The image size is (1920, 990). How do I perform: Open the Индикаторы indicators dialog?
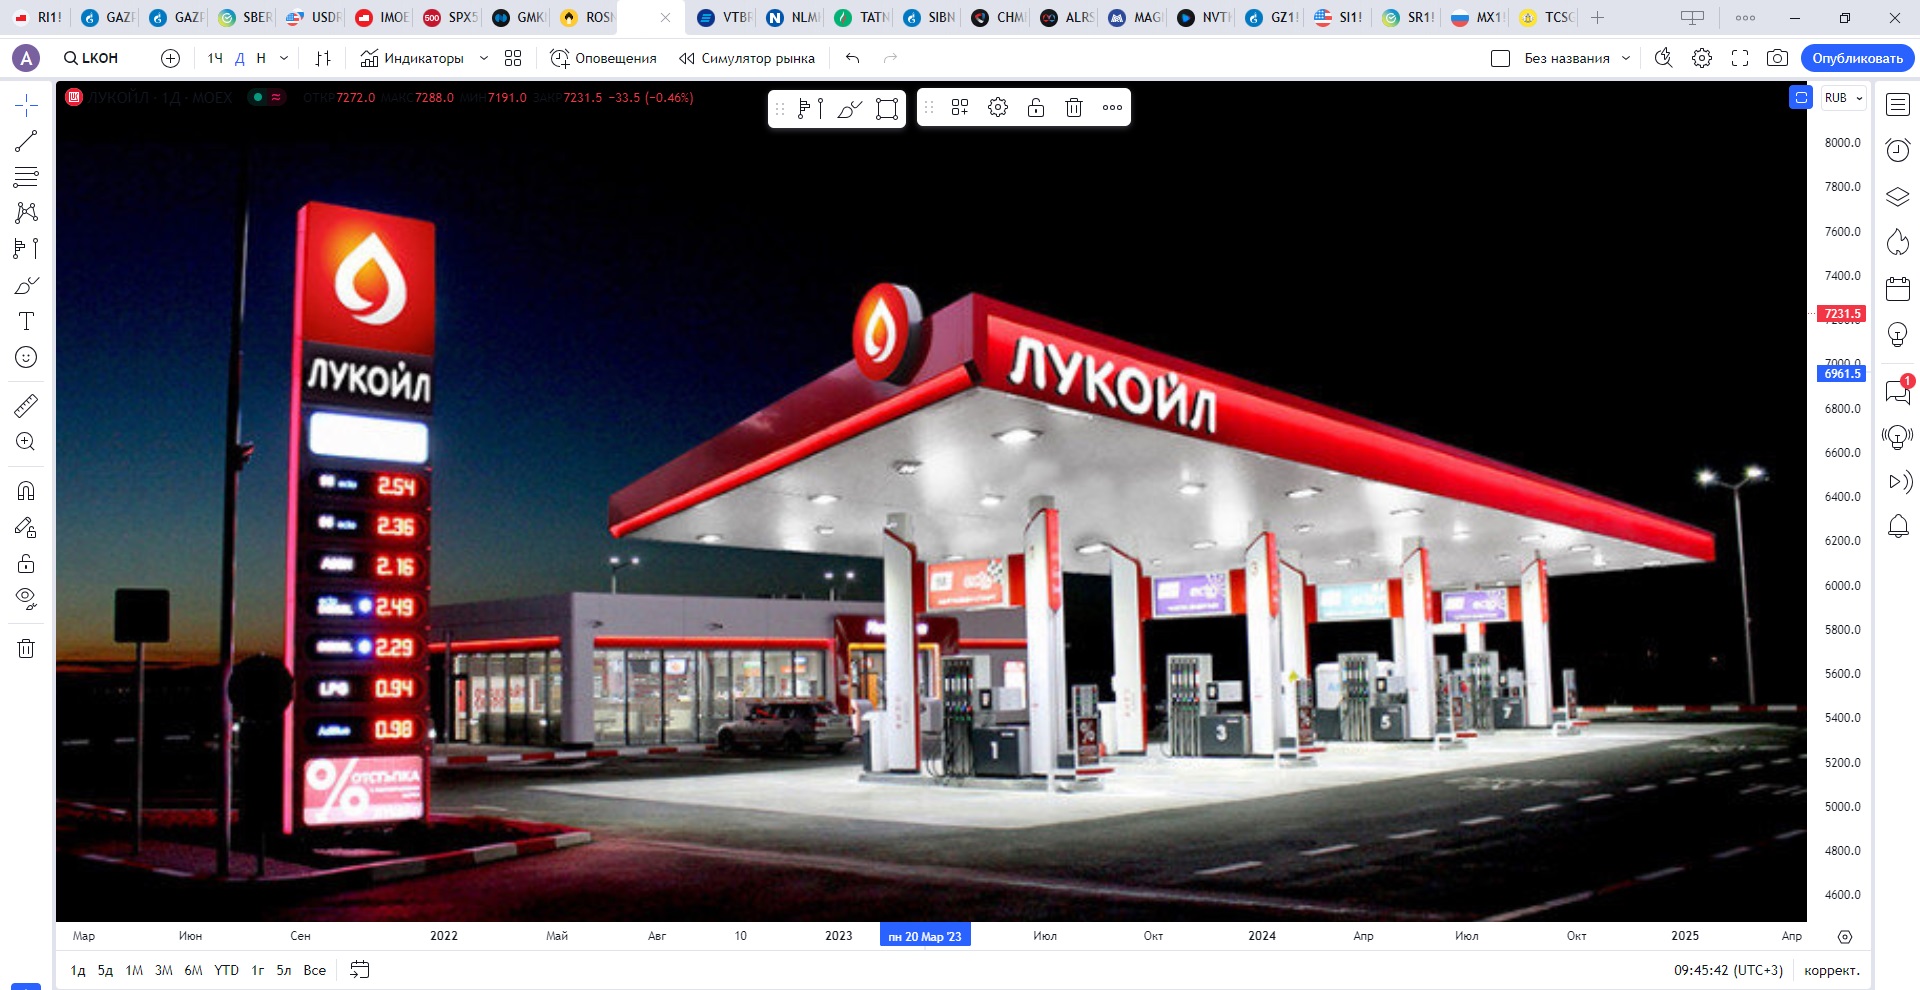[x=412, y=58]
